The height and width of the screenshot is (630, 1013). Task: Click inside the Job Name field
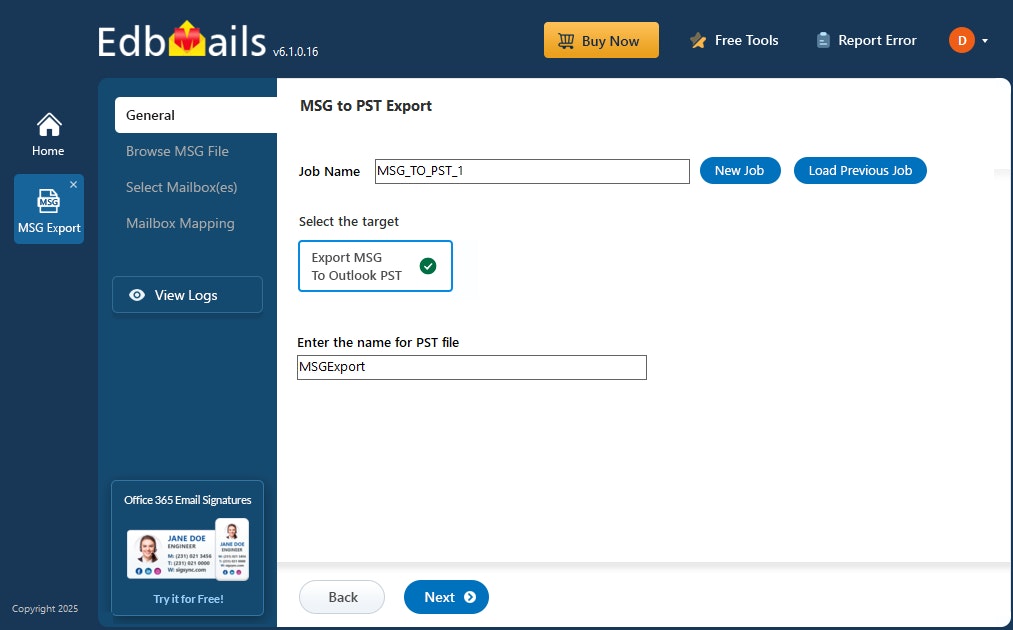pyautogui.click(x=532, y=171)
